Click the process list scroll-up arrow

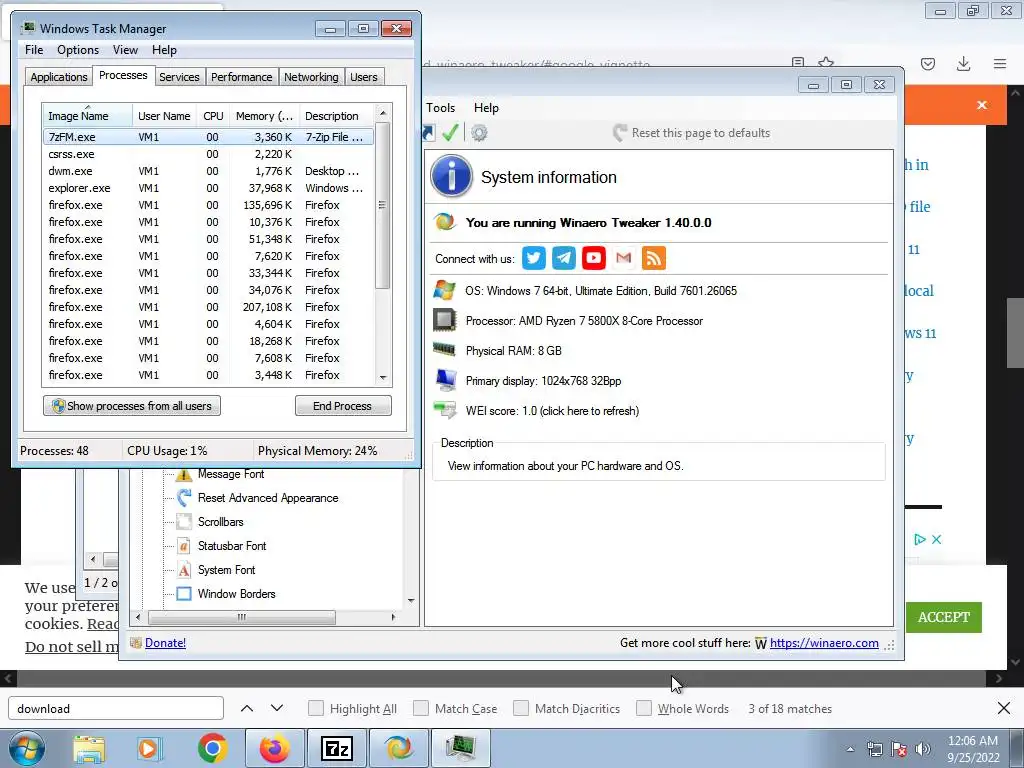pyautogui.click(x=383, y=113)
